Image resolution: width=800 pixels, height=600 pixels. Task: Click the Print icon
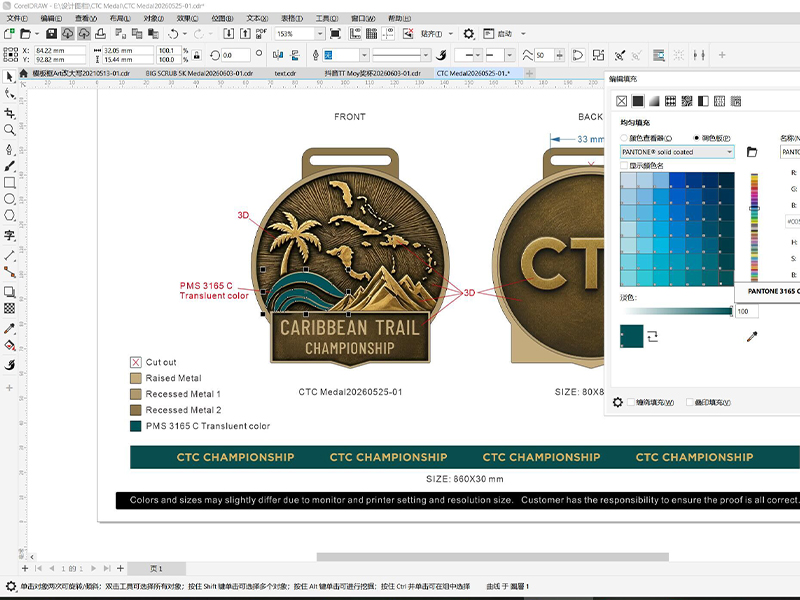(101, 34)
